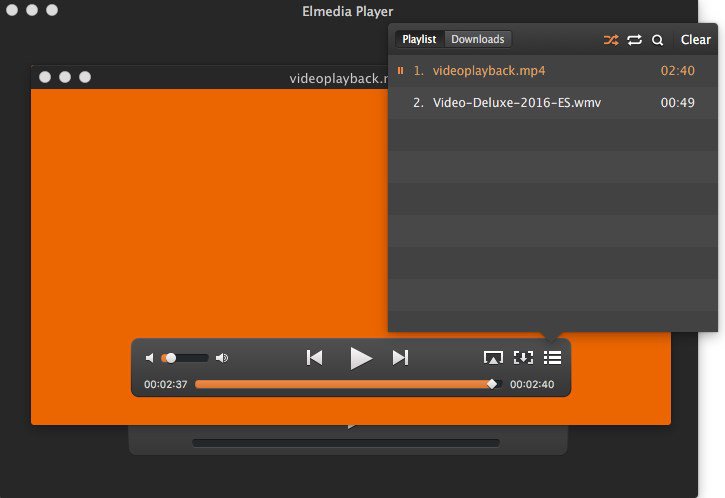The image size is (725, 498).
Task: Click the loud speaker max volume icon
Action: pyautogui.click(x=222, y=358)
